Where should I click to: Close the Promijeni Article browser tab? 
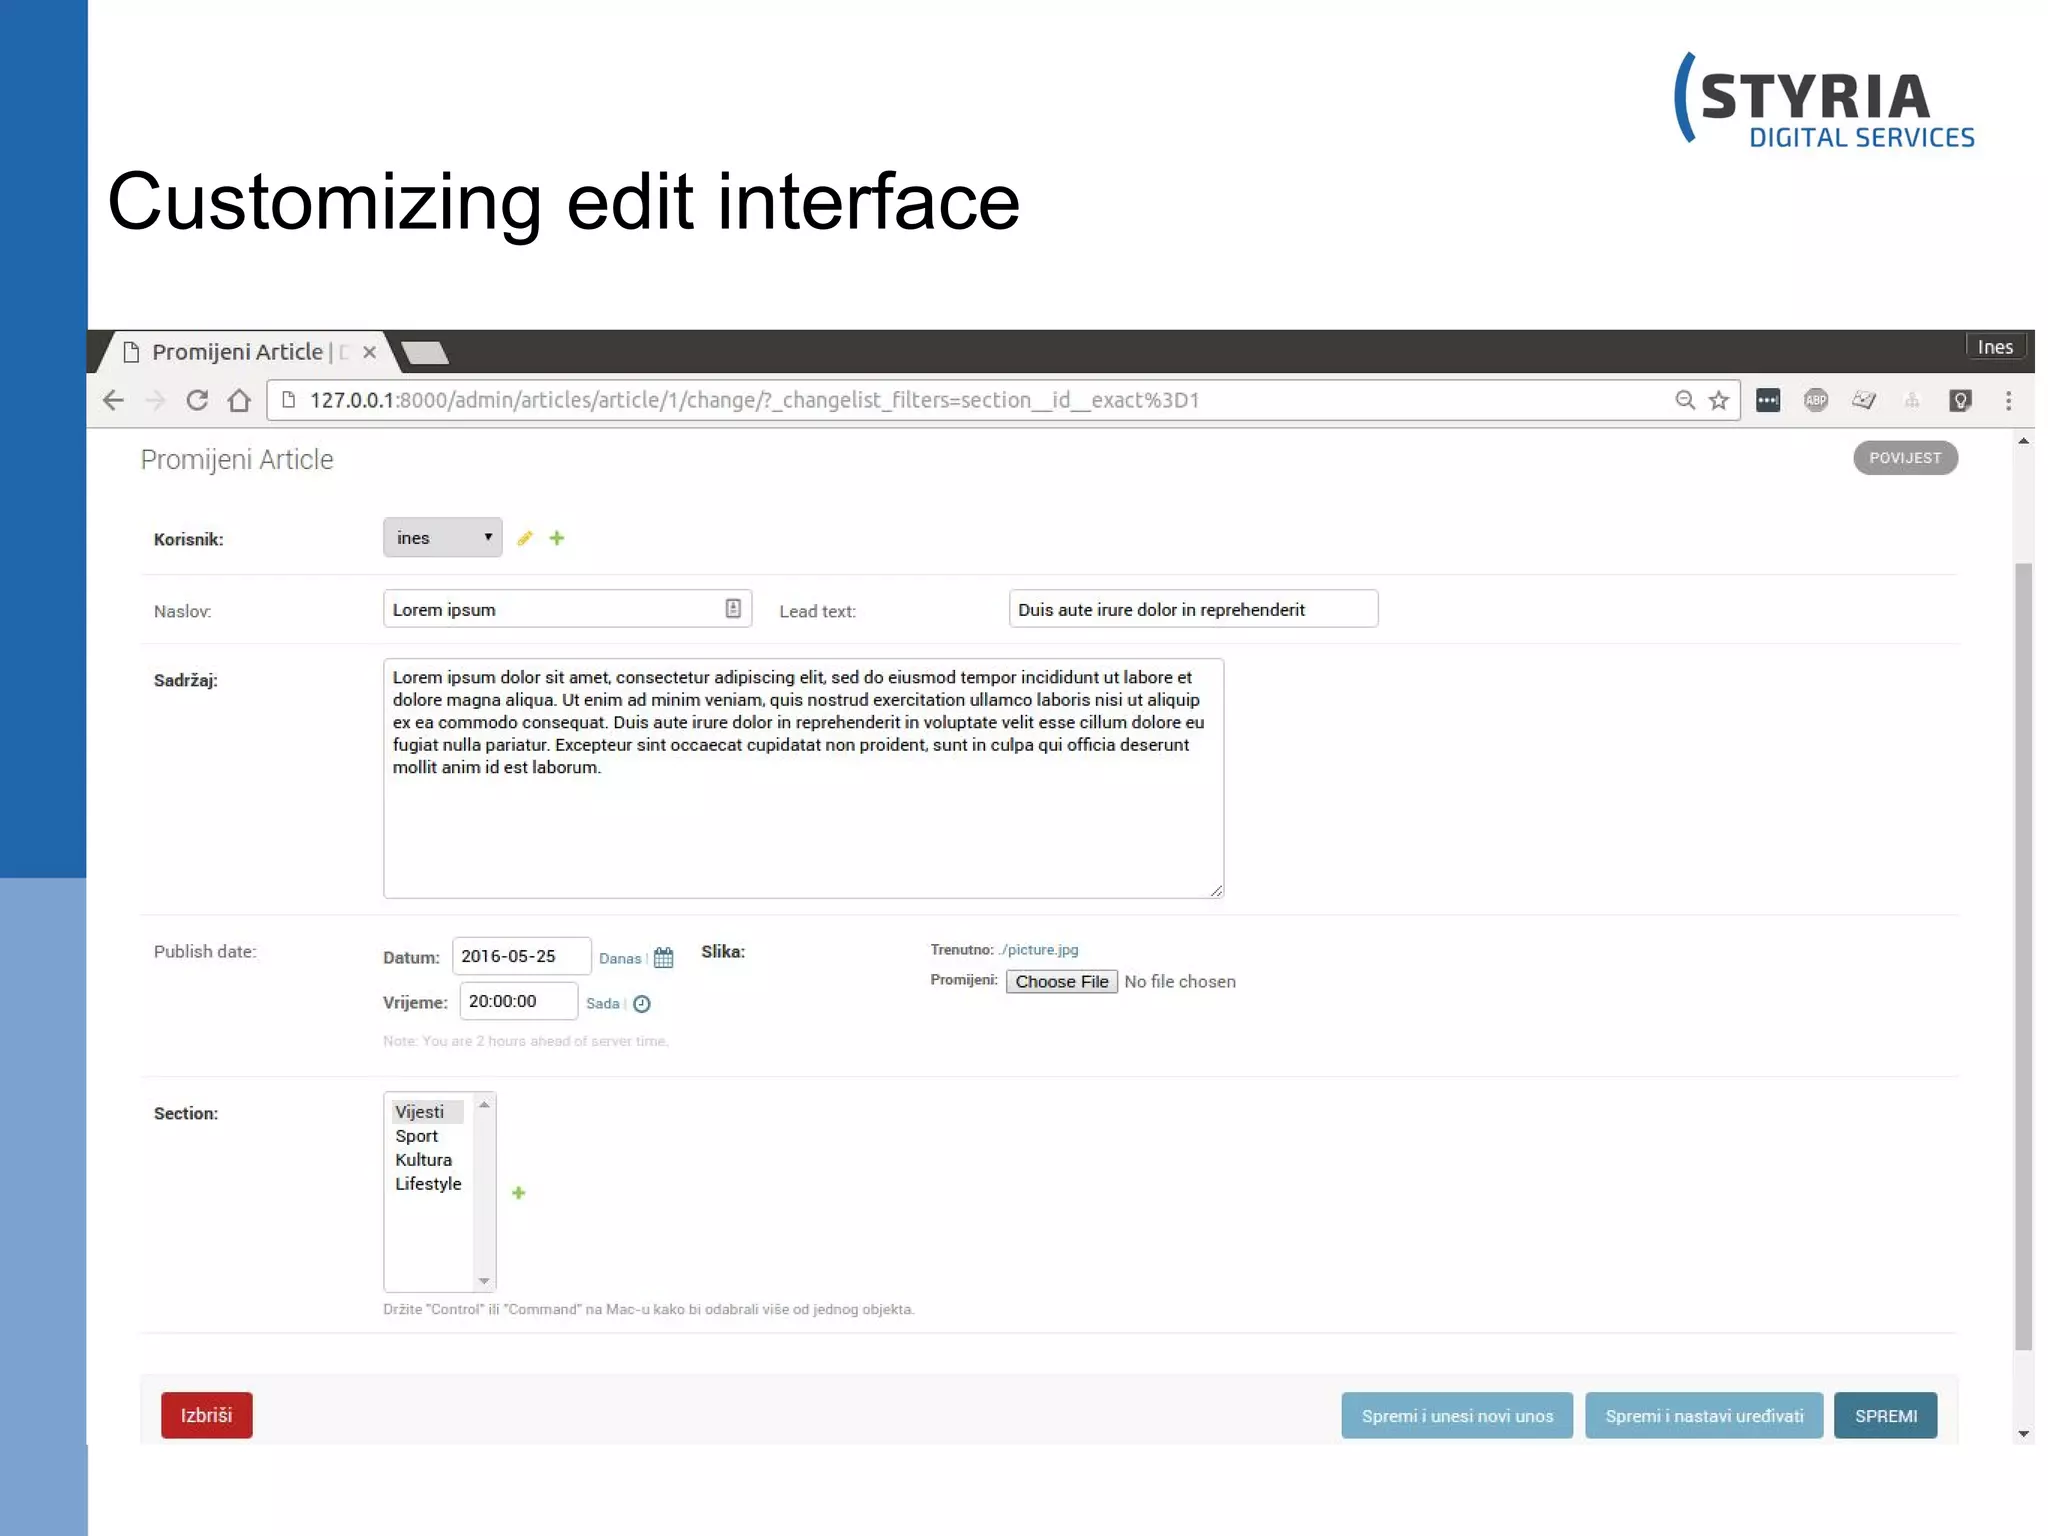[369, 352]
